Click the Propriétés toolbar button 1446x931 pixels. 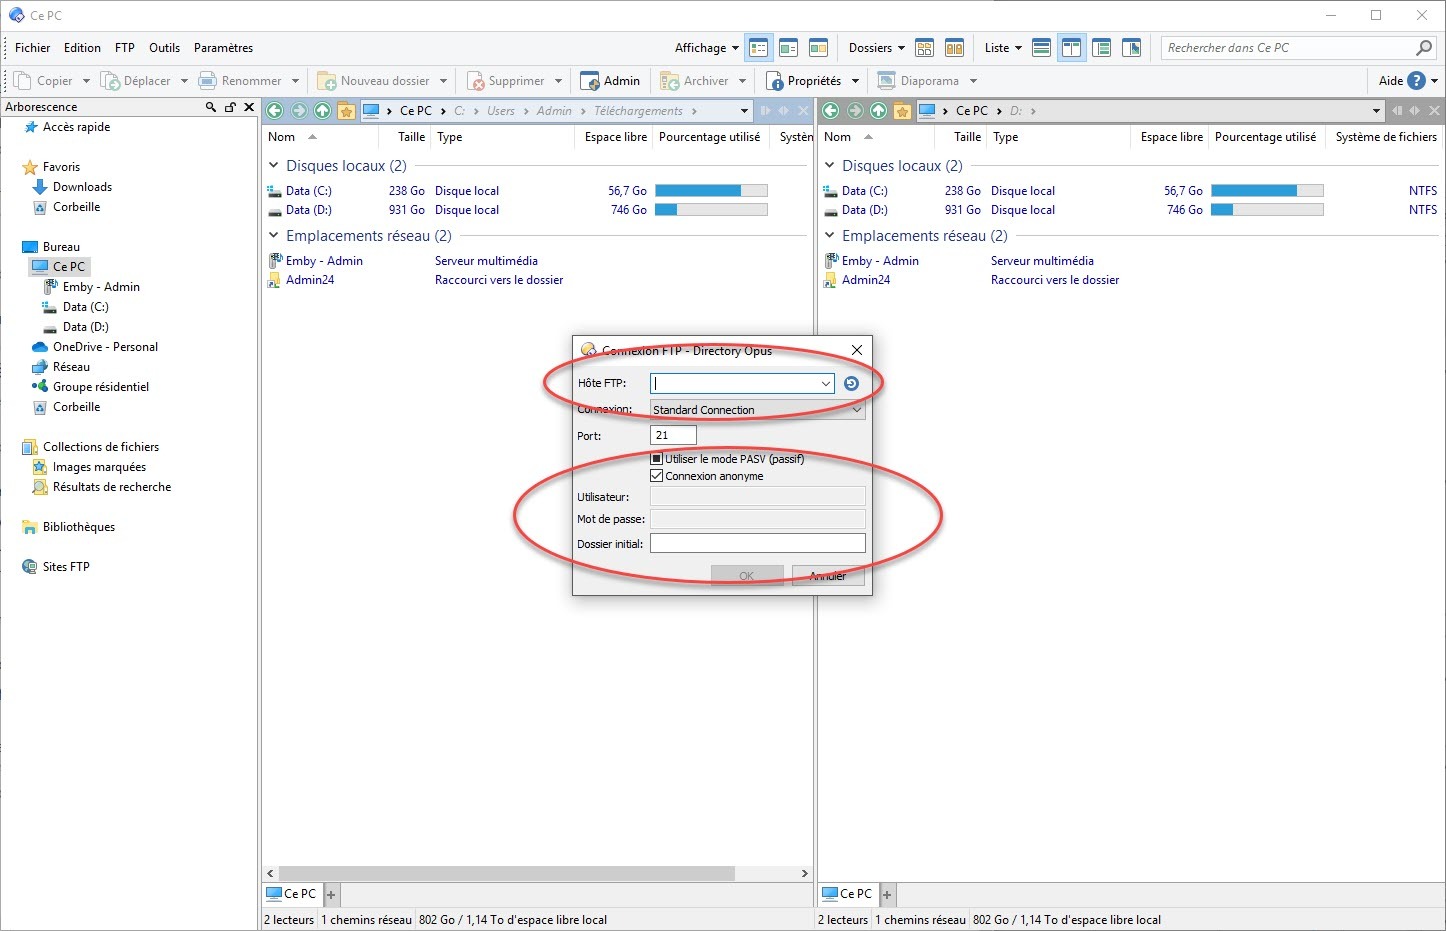pos(804,81)
